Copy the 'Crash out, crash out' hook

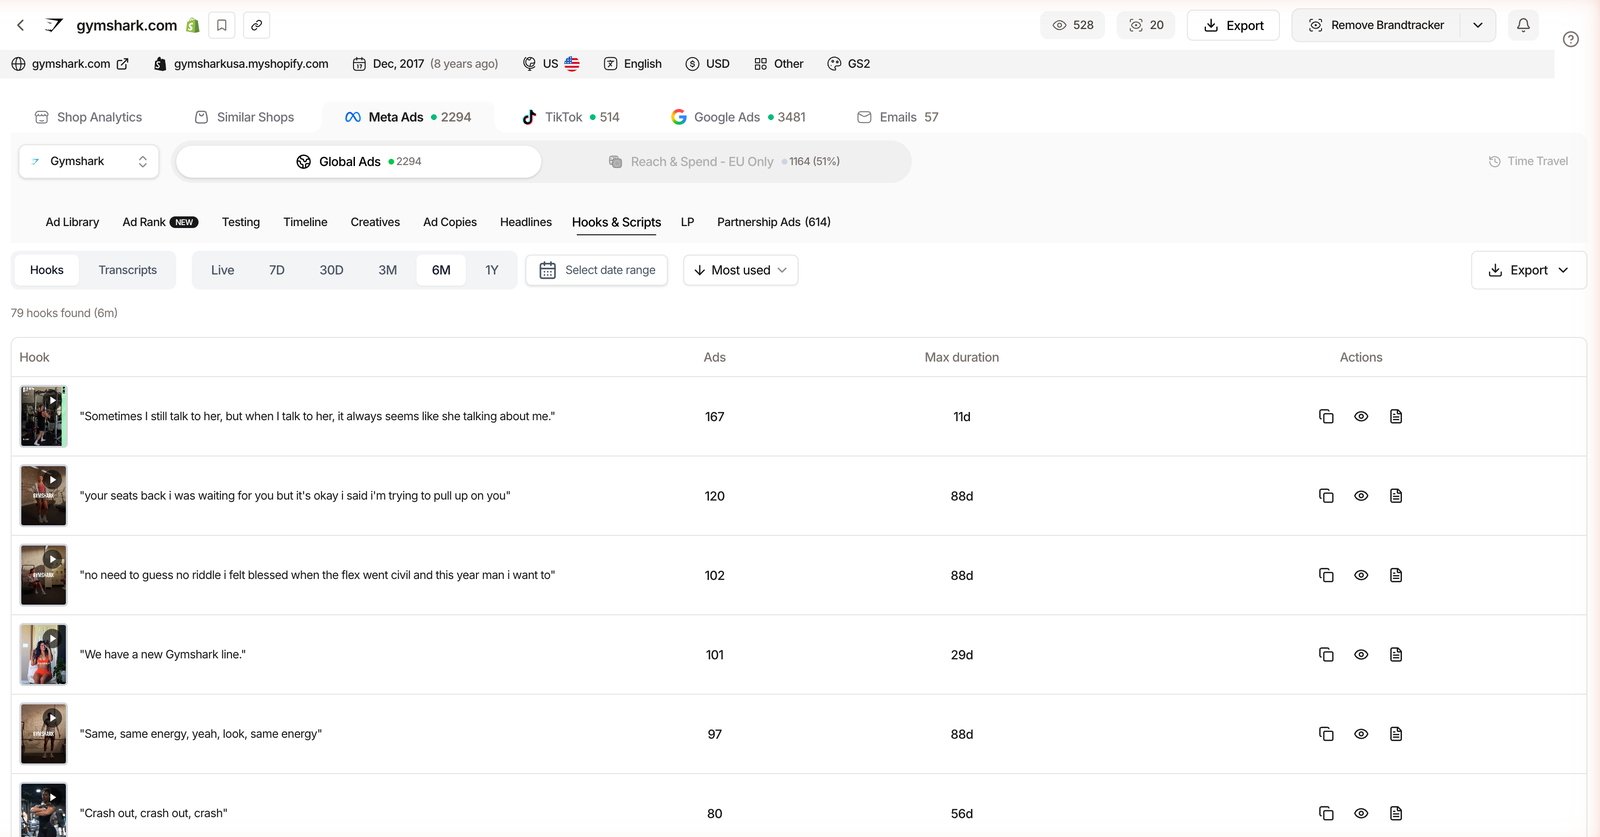point(1326,814)
